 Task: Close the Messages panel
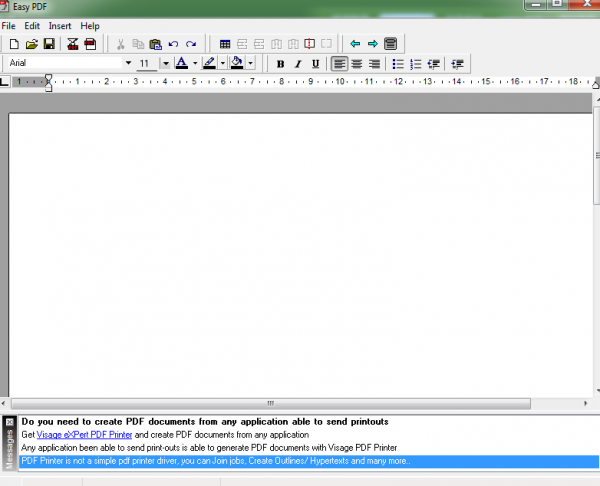click(x=9, y=422)
